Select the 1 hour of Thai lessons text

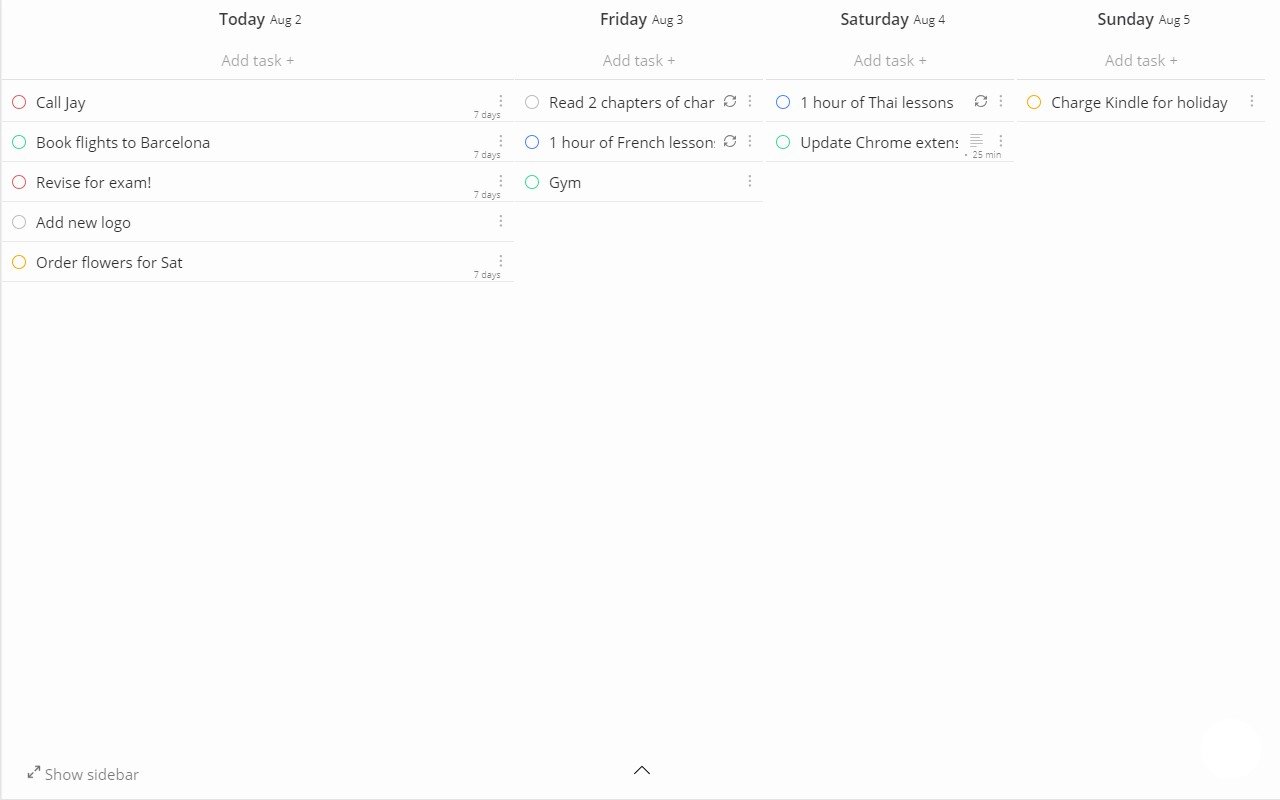tap(877, 102)
